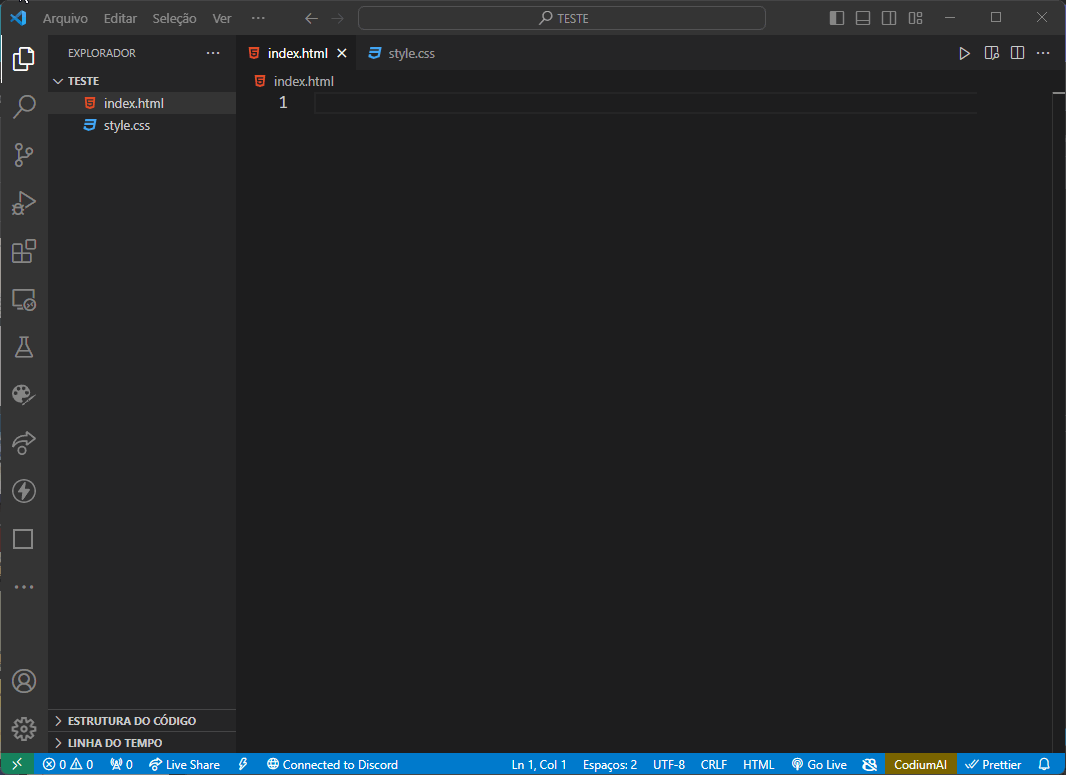Open Remote Explorer icon in activity bar
Viewport: 1066px width, 775px height.
[x=24, y=299]
